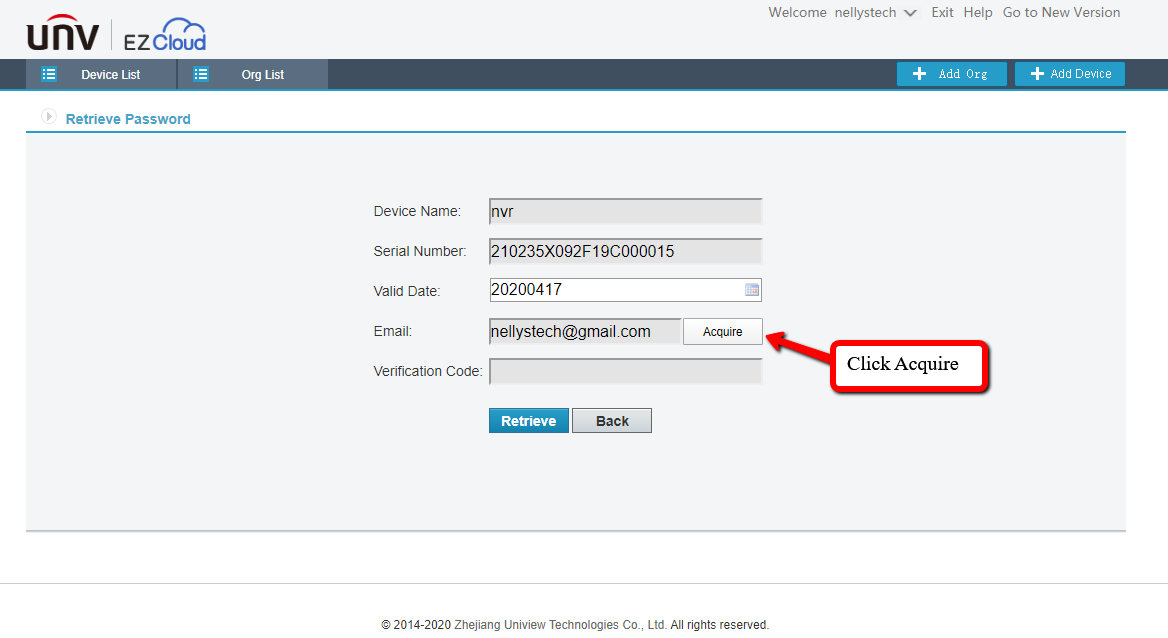This screenshot has height=638, width=1168.
Task: Switch to the Org List tab
Action: [253, 74]
